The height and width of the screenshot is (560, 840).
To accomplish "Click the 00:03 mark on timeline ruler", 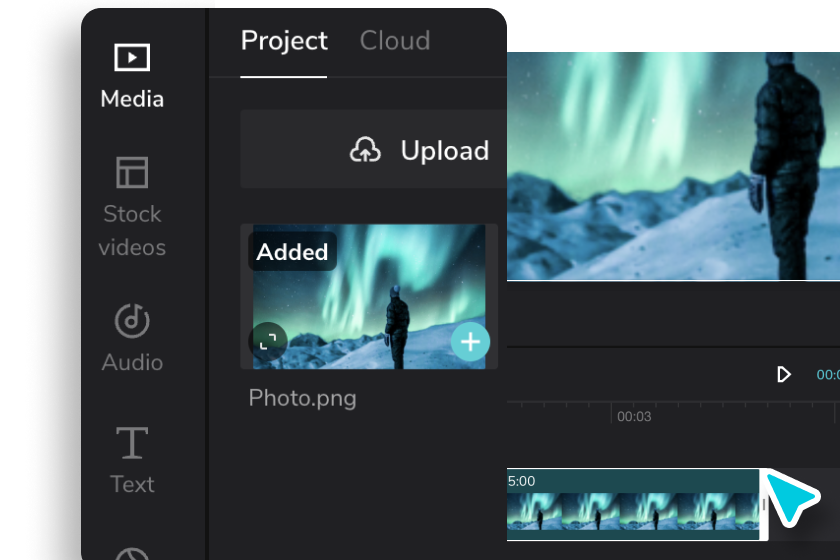I will (x=634, y=416).
